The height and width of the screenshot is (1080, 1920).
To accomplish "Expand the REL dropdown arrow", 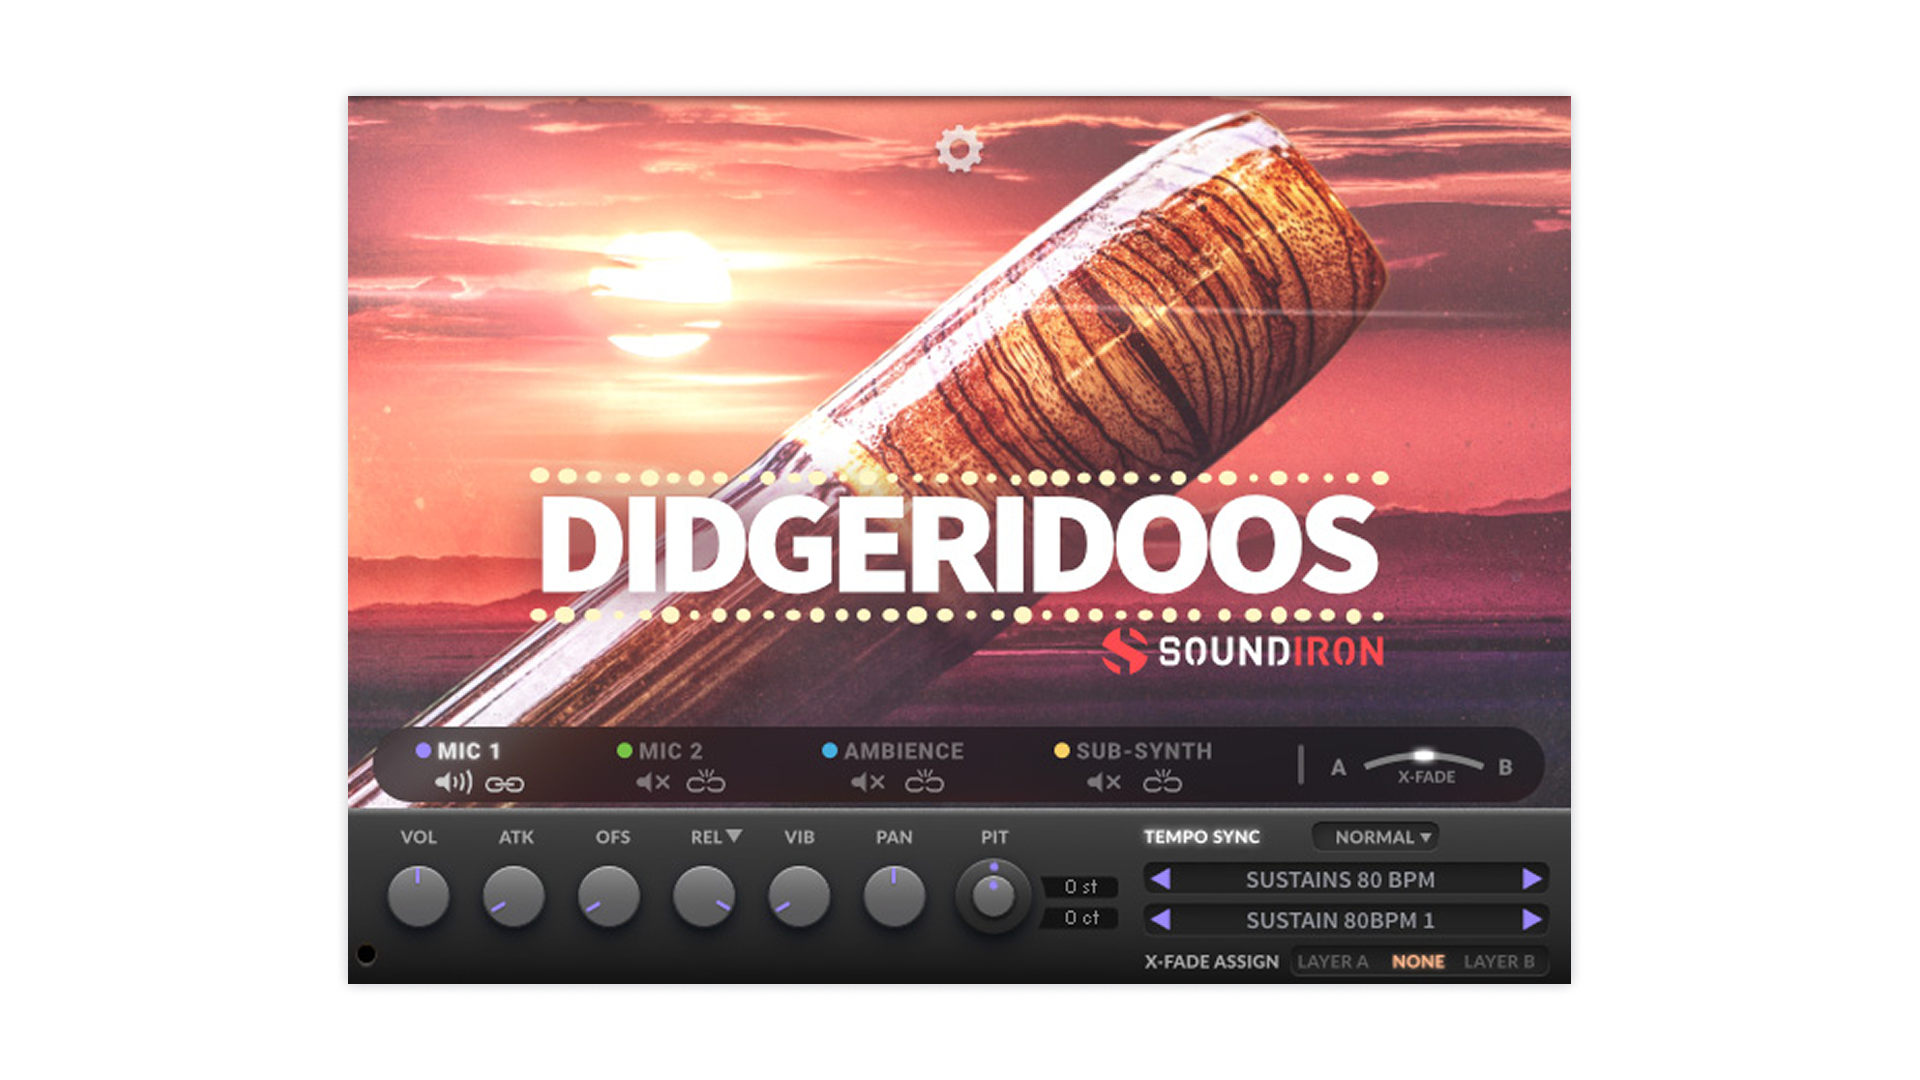I will [734, 836].
